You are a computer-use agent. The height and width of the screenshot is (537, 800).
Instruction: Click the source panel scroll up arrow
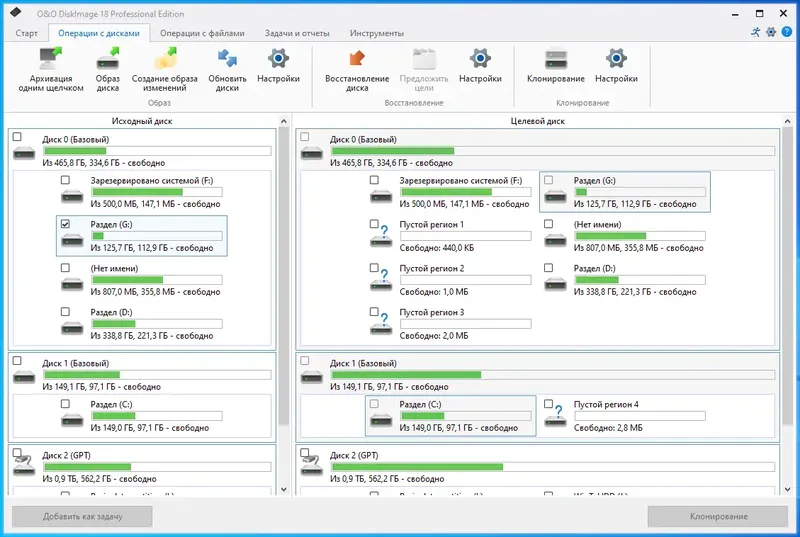284,121
